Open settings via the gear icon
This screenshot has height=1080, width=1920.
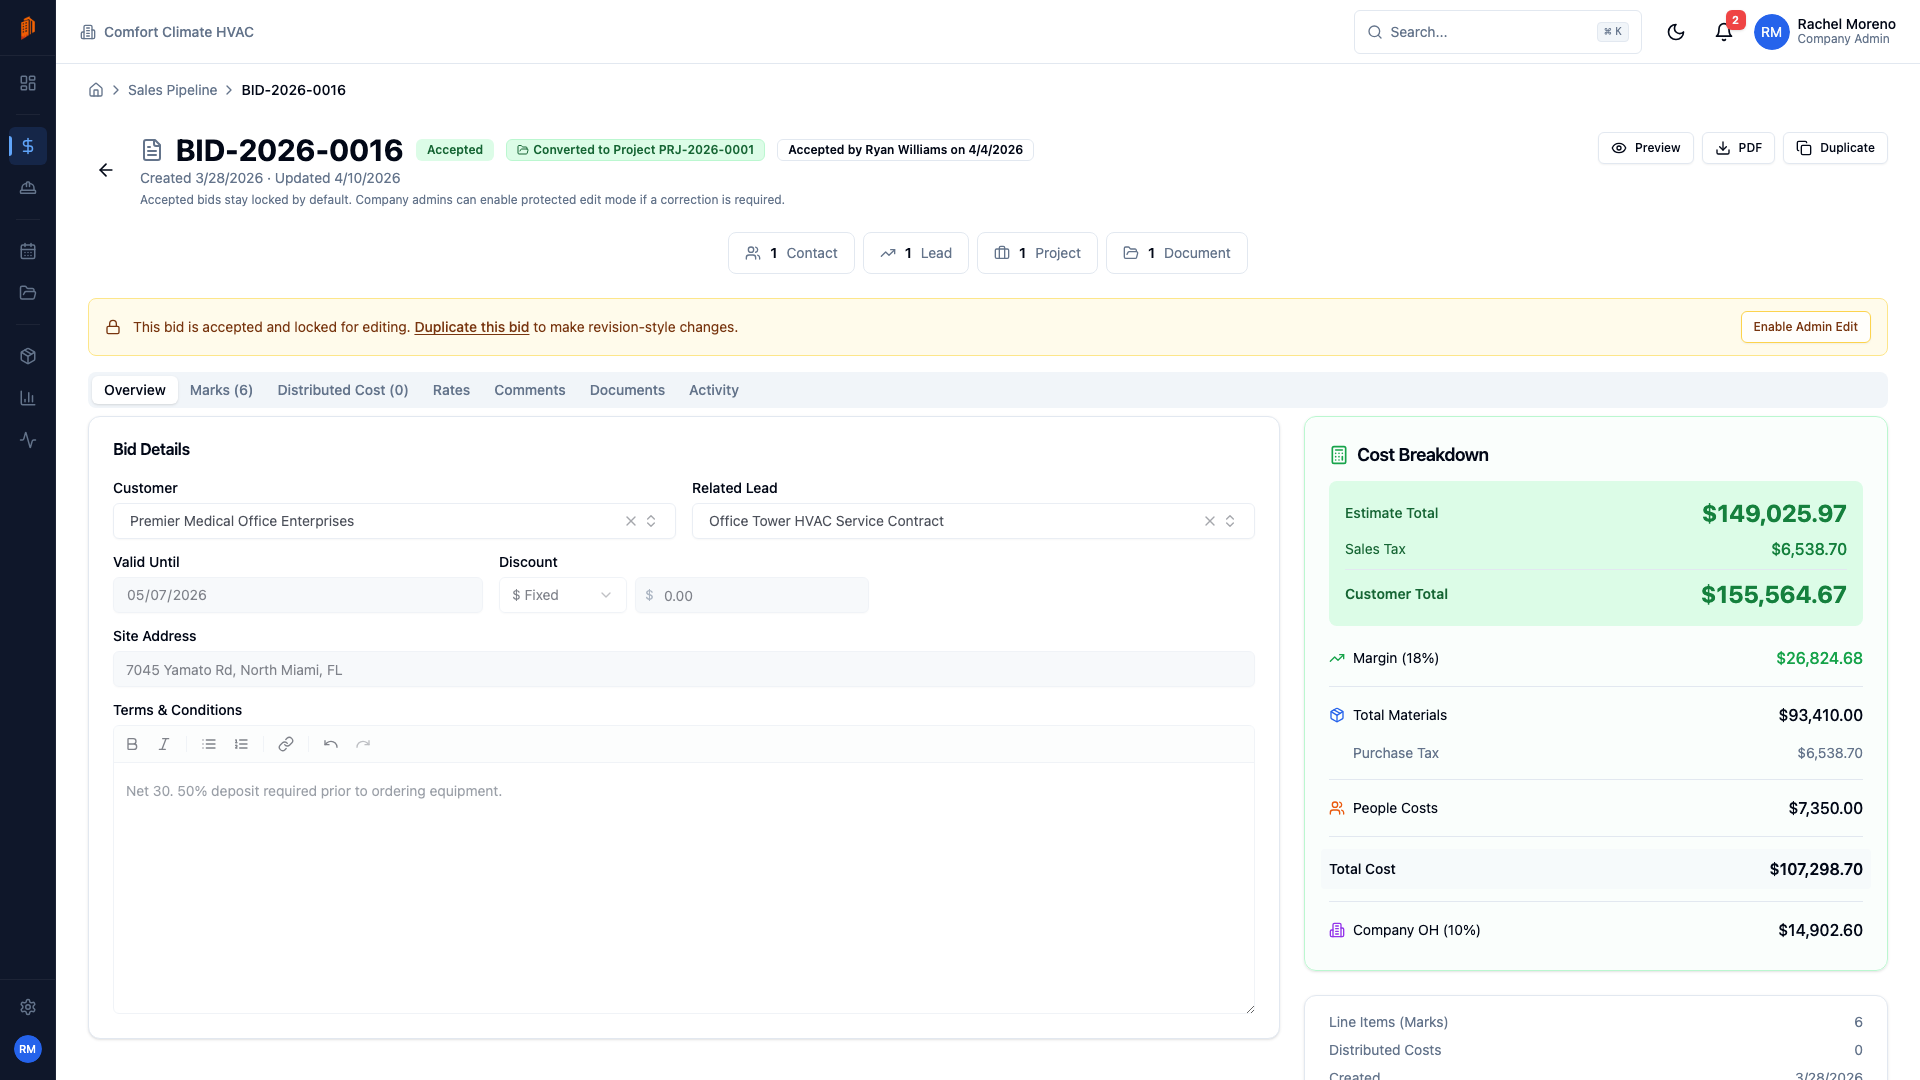pos(28,1007)
